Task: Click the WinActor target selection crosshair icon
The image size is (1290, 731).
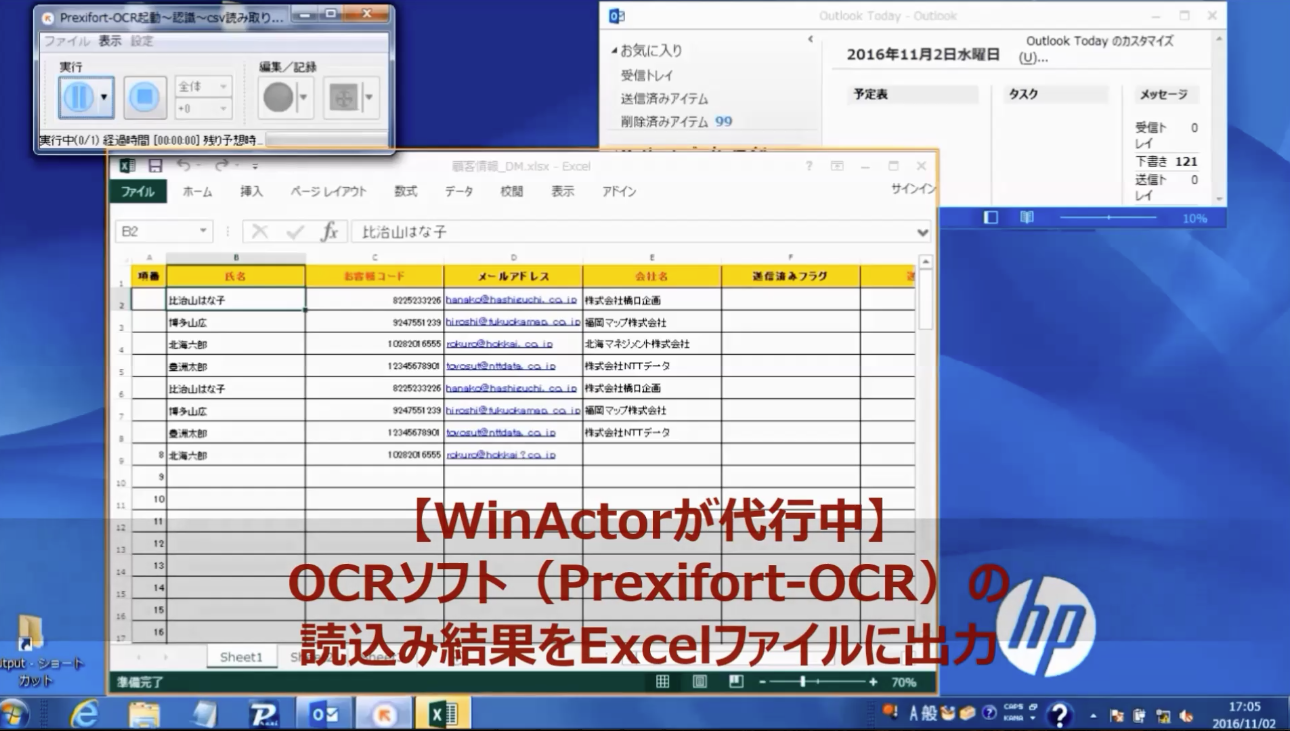Action: click(x=344, y=97)
